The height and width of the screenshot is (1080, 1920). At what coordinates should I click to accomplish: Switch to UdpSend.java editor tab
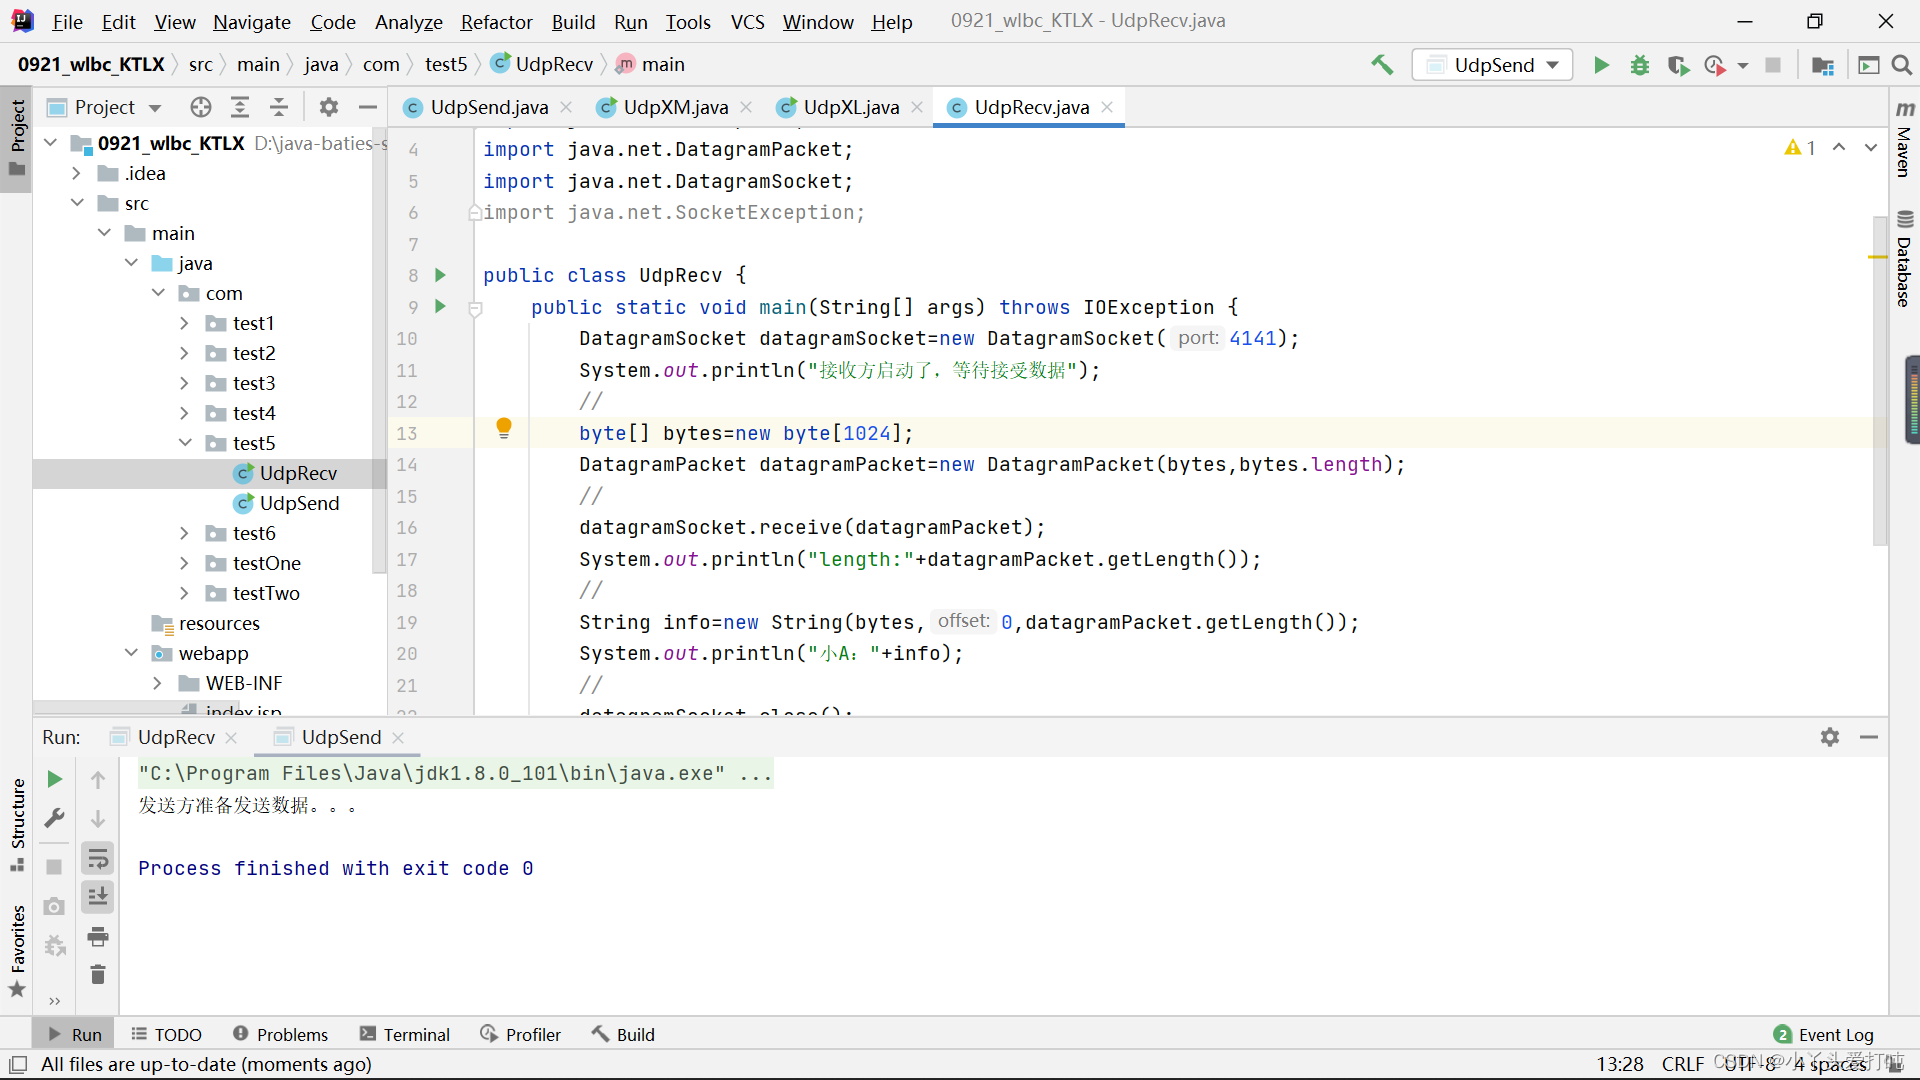point(489,107)
